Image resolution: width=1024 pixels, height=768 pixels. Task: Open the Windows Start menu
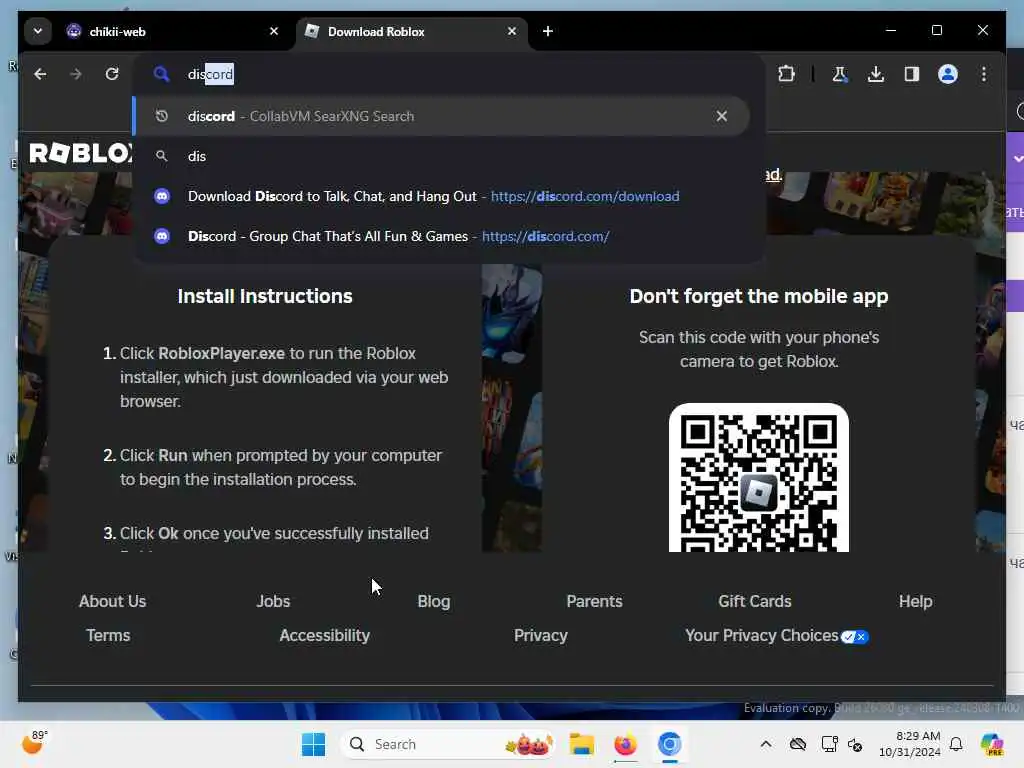pyautogui.click(x=313, y=744)
